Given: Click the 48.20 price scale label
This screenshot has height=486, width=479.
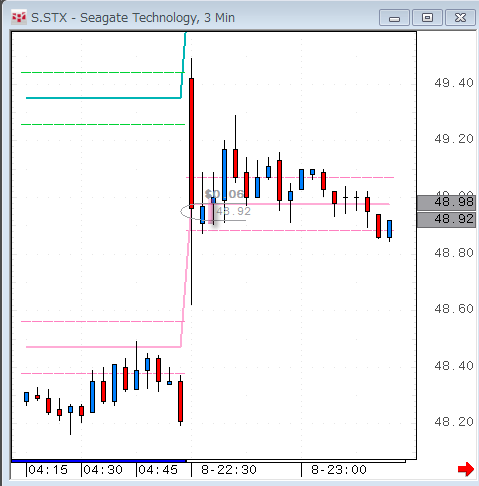Looking at the screenshot, I should 454,422.
